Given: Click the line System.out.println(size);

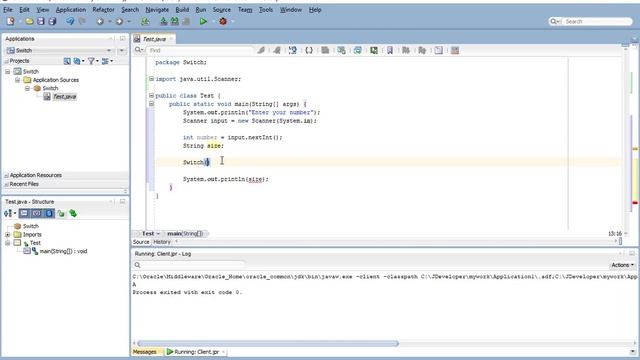Looking at the screenshot, I should pyautogui.click(x=226, y=179).
